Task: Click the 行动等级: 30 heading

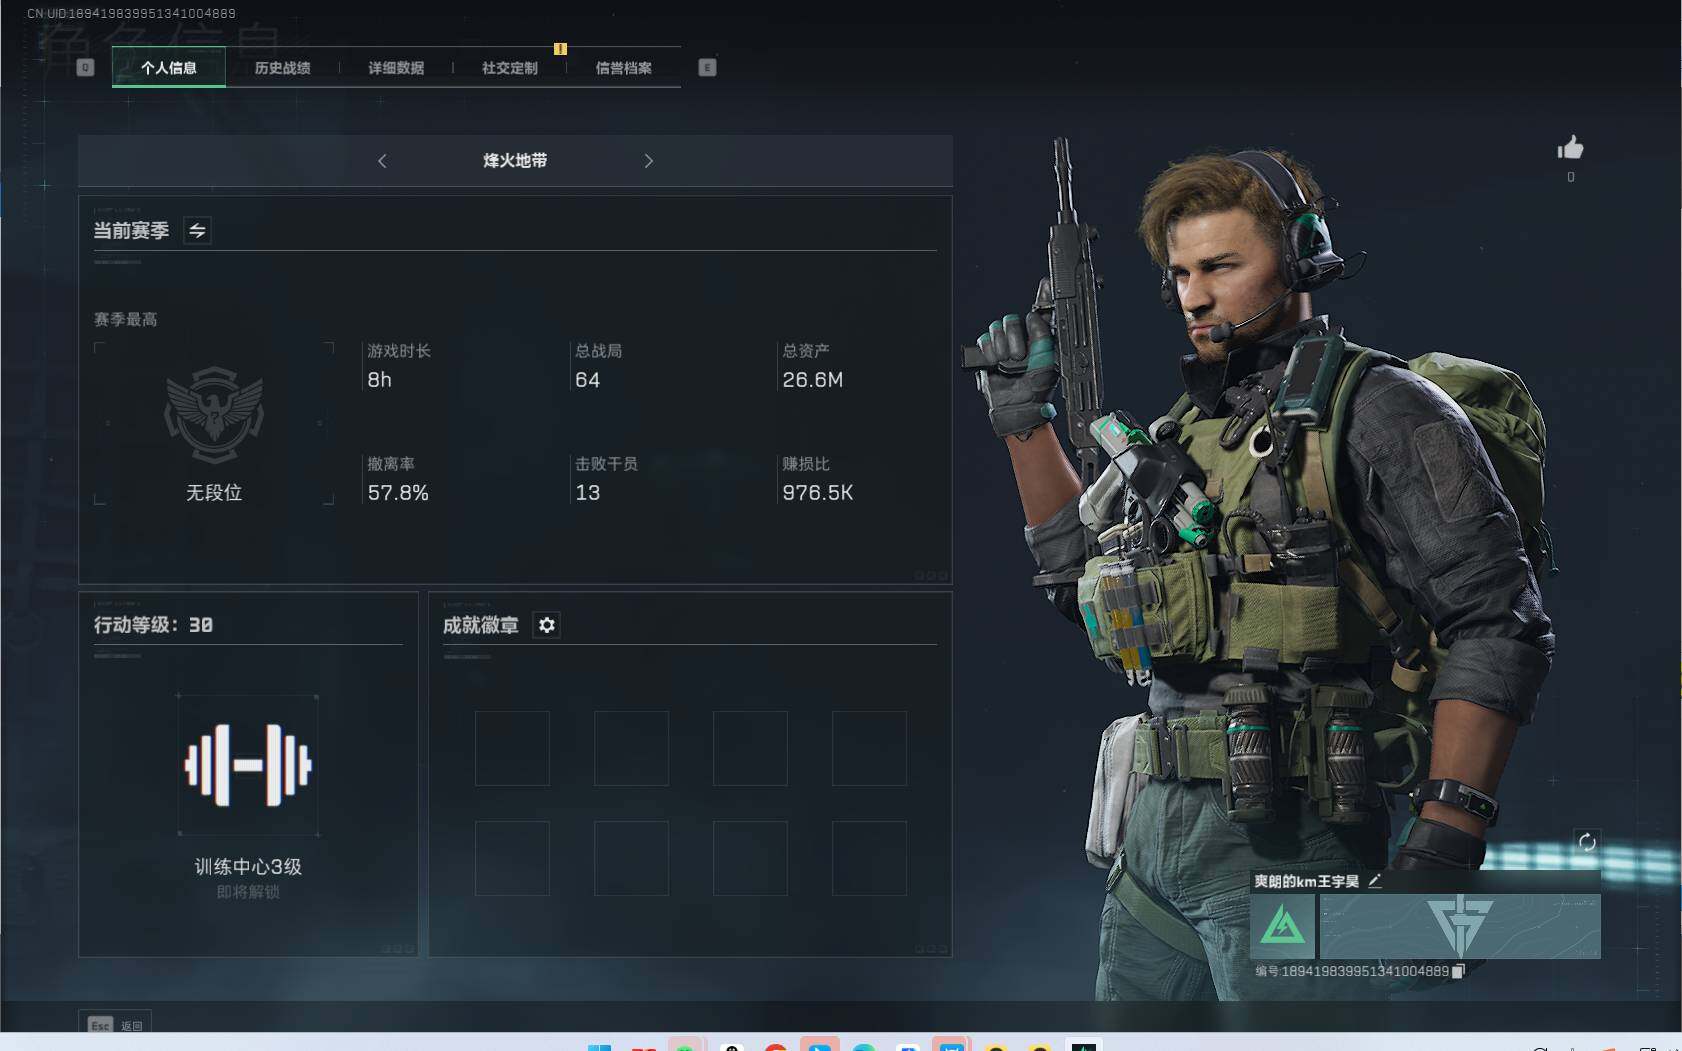Action: point(153,625)
